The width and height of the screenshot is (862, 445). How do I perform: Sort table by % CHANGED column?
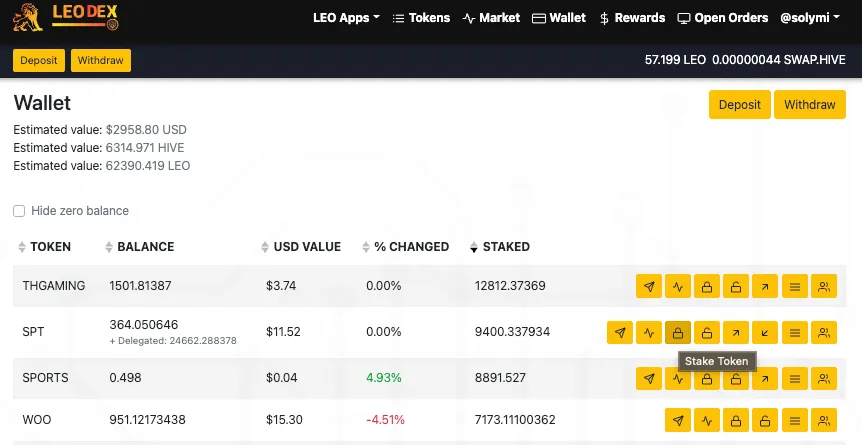click(406, 247)
